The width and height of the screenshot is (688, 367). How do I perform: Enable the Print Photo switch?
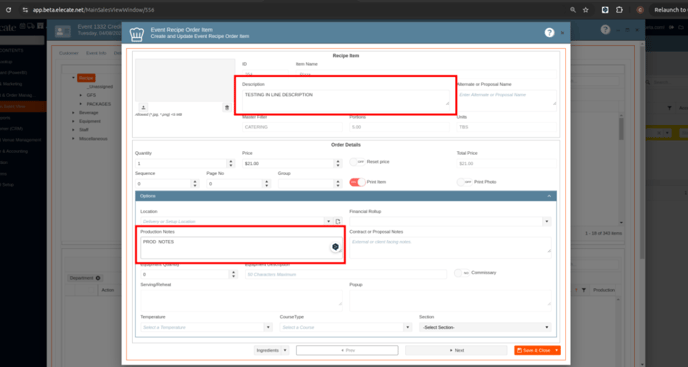465,182
